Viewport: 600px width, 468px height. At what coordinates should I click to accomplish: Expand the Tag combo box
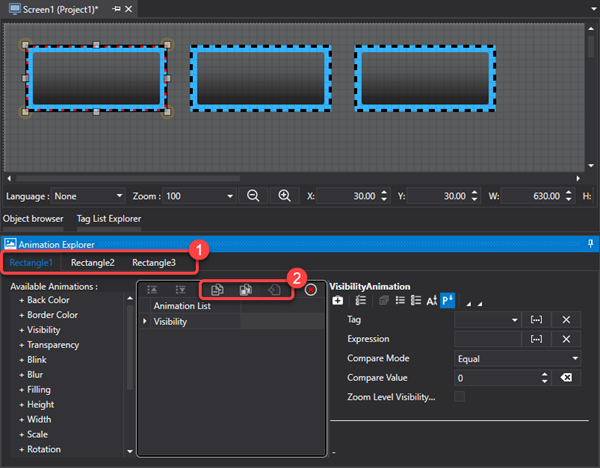[x=515, y=319]
